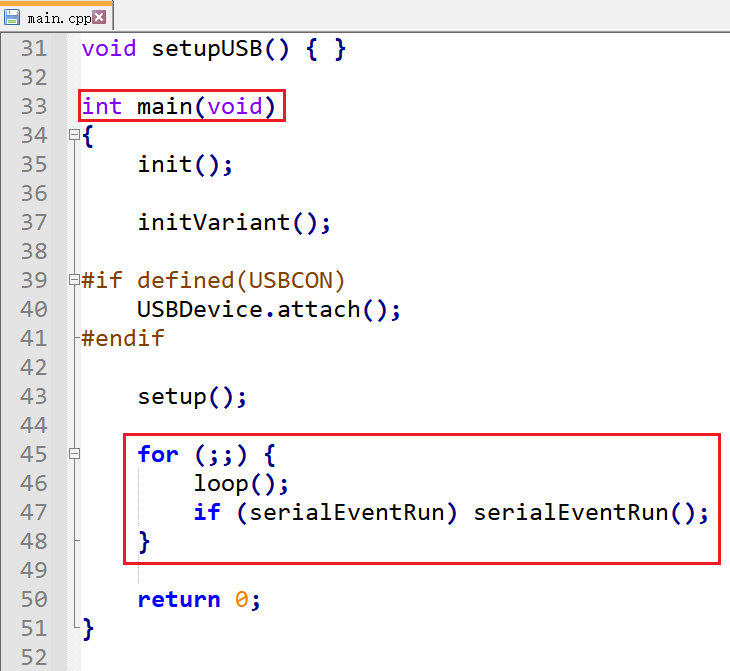The width and height of the screenshot is (730, 671).
Task: Click the closing brace on line 48
Action: 144,542
